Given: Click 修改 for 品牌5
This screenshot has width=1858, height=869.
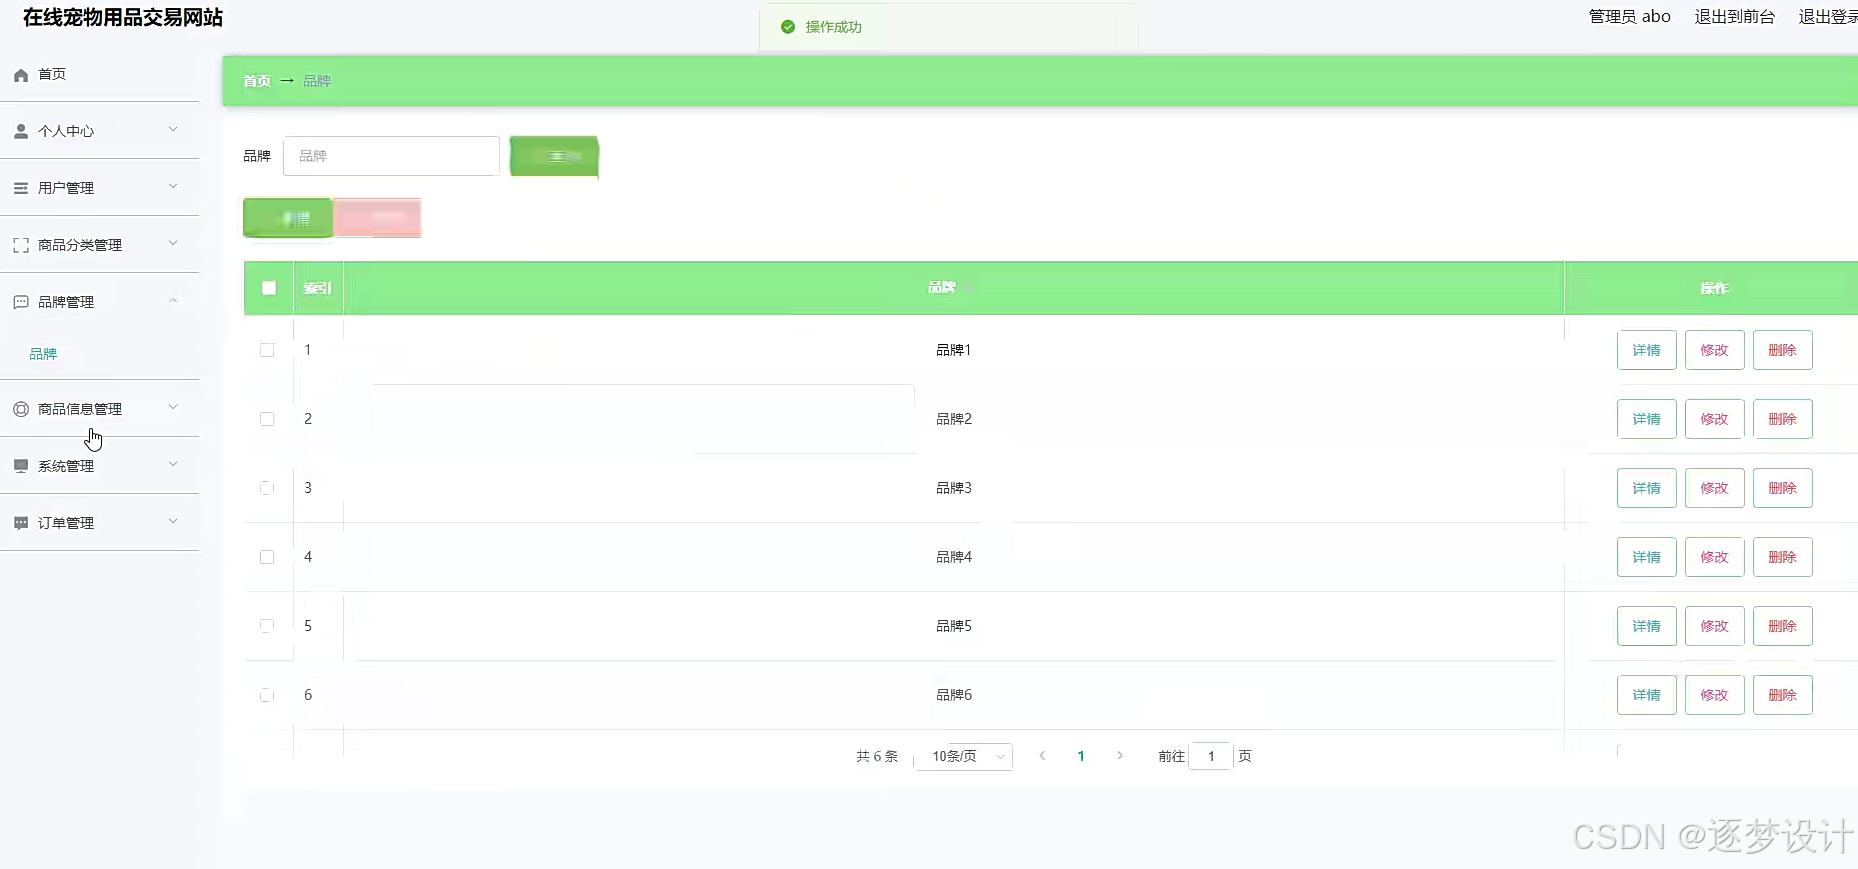Looking at the screenshot, I should pos(1714,626).
